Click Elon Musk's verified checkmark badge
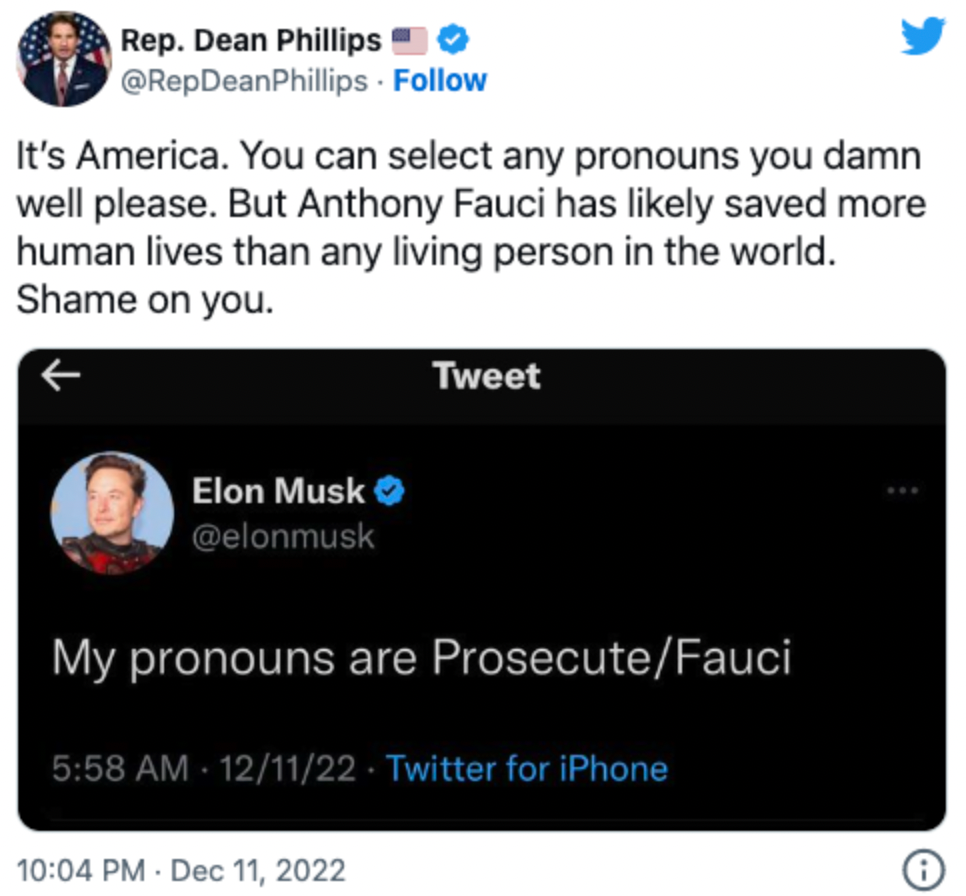966x896 pixels. [x=389, y=491]
